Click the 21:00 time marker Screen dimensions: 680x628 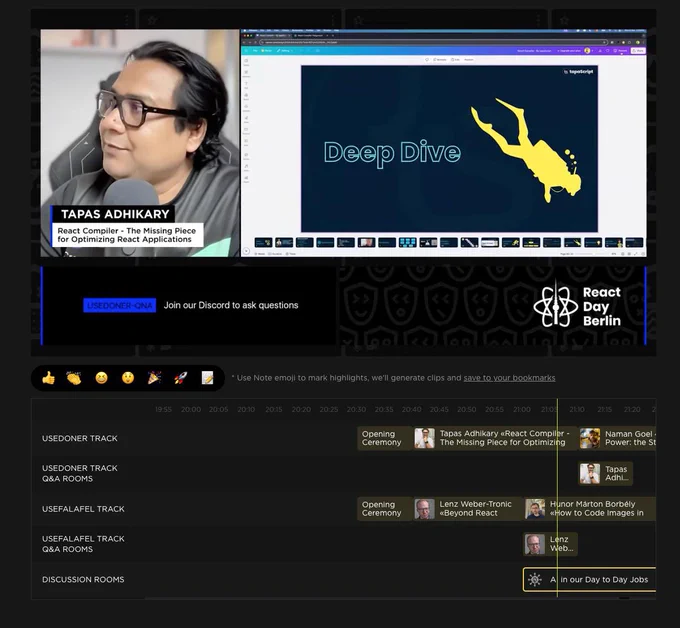click(522, 409)
